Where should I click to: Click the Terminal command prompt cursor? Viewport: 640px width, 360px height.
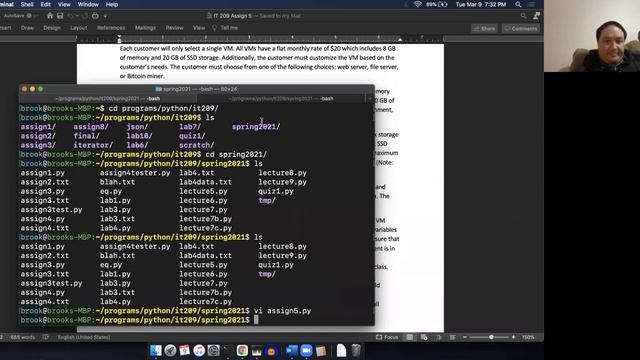click(x=256, y=320)
